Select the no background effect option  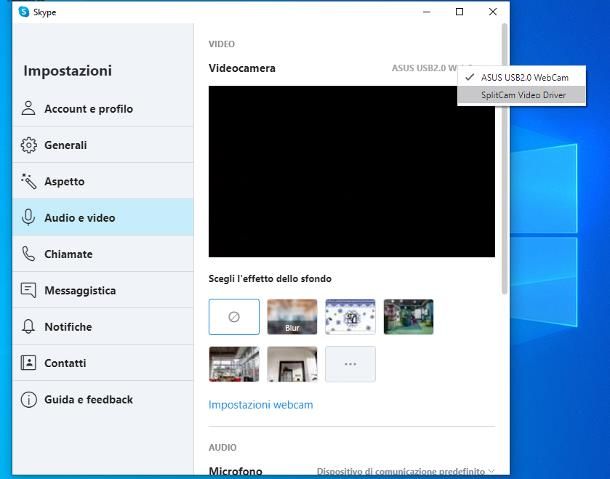click(234, 317)
